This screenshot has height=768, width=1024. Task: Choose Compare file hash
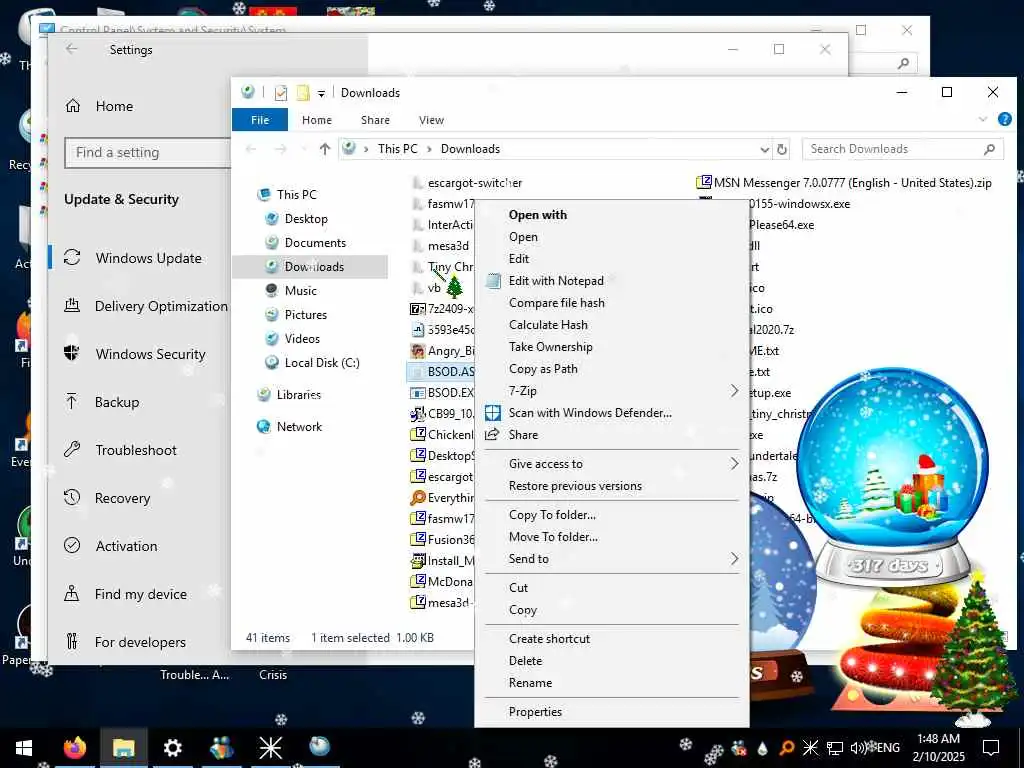[556, 303]
